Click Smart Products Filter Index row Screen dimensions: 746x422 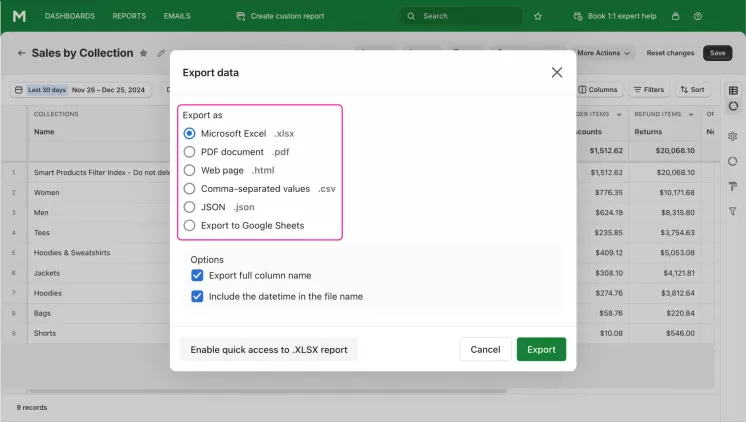[101, 172]
